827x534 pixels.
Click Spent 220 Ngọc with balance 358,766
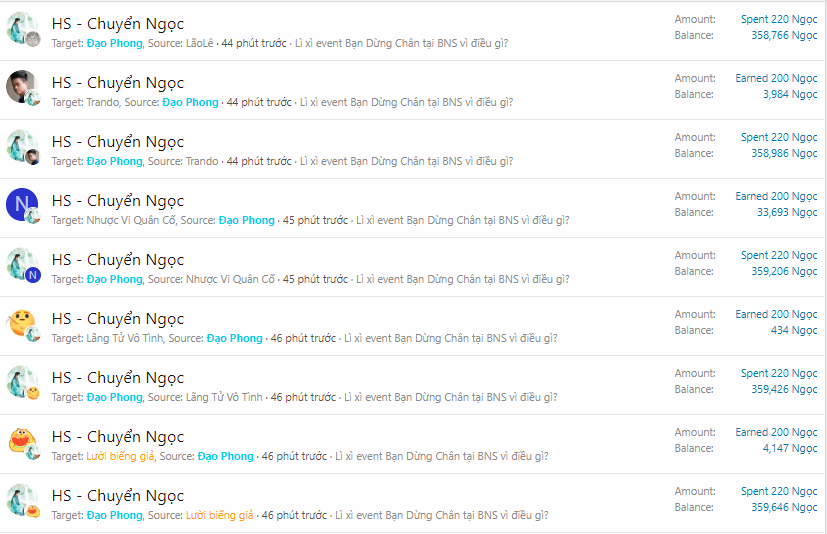tap(779, 20)
